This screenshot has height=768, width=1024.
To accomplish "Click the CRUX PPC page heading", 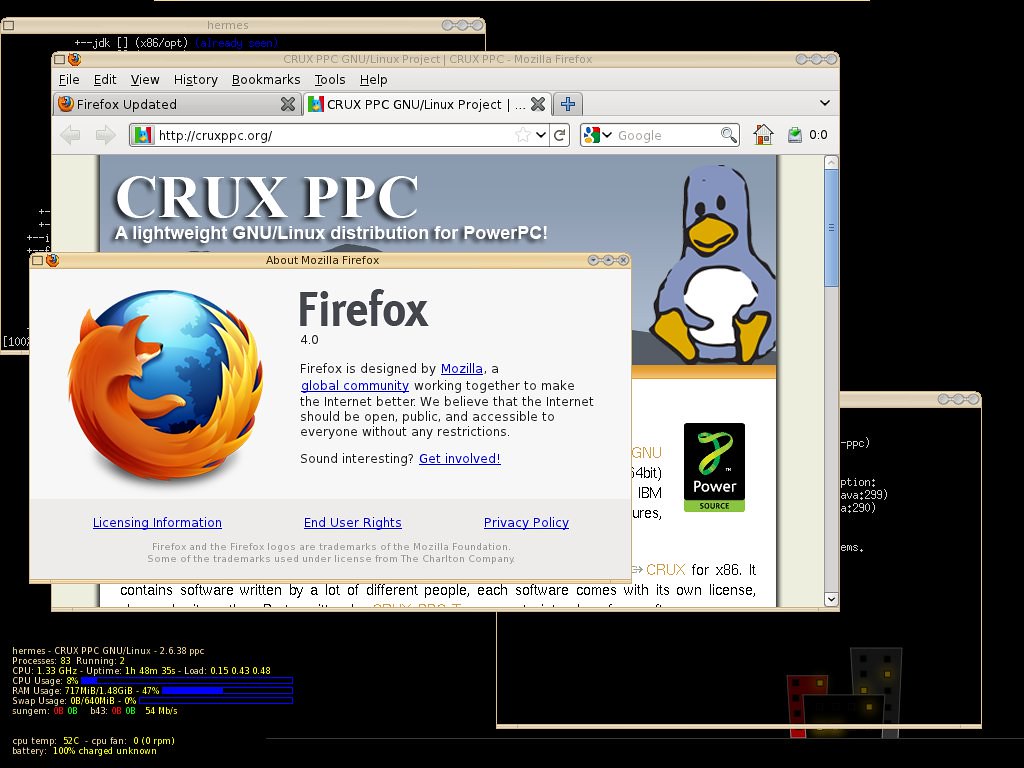I will [x=266, y=197].
